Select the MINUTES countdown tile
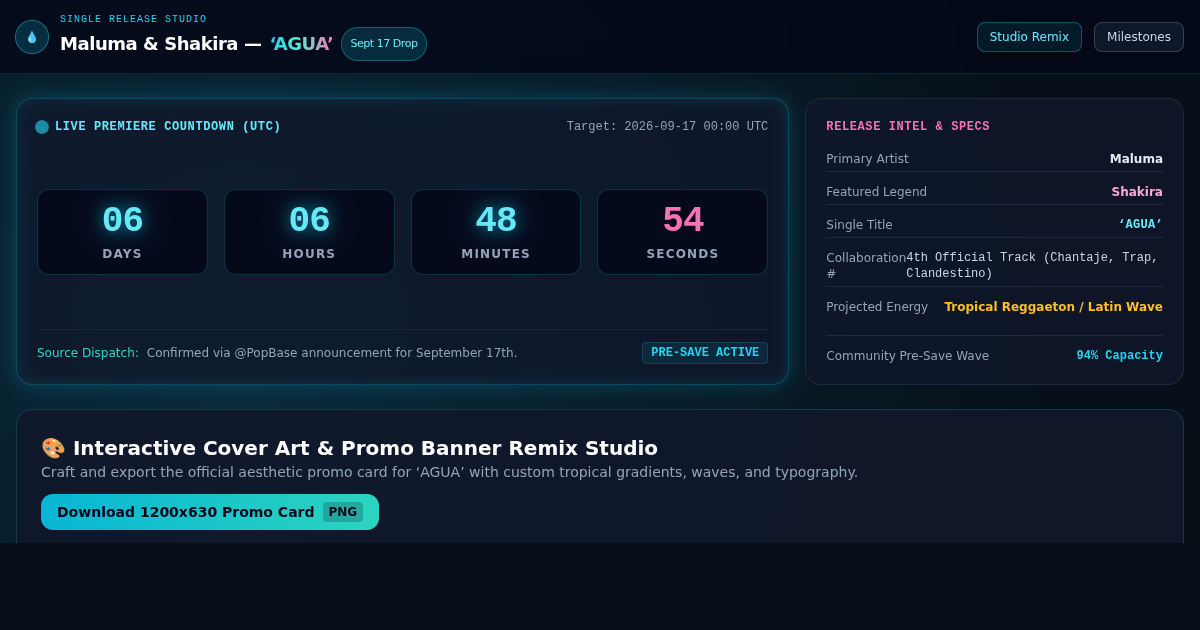Image resolution: width=1200 pixels, height=630 pixels. [496, 232]
